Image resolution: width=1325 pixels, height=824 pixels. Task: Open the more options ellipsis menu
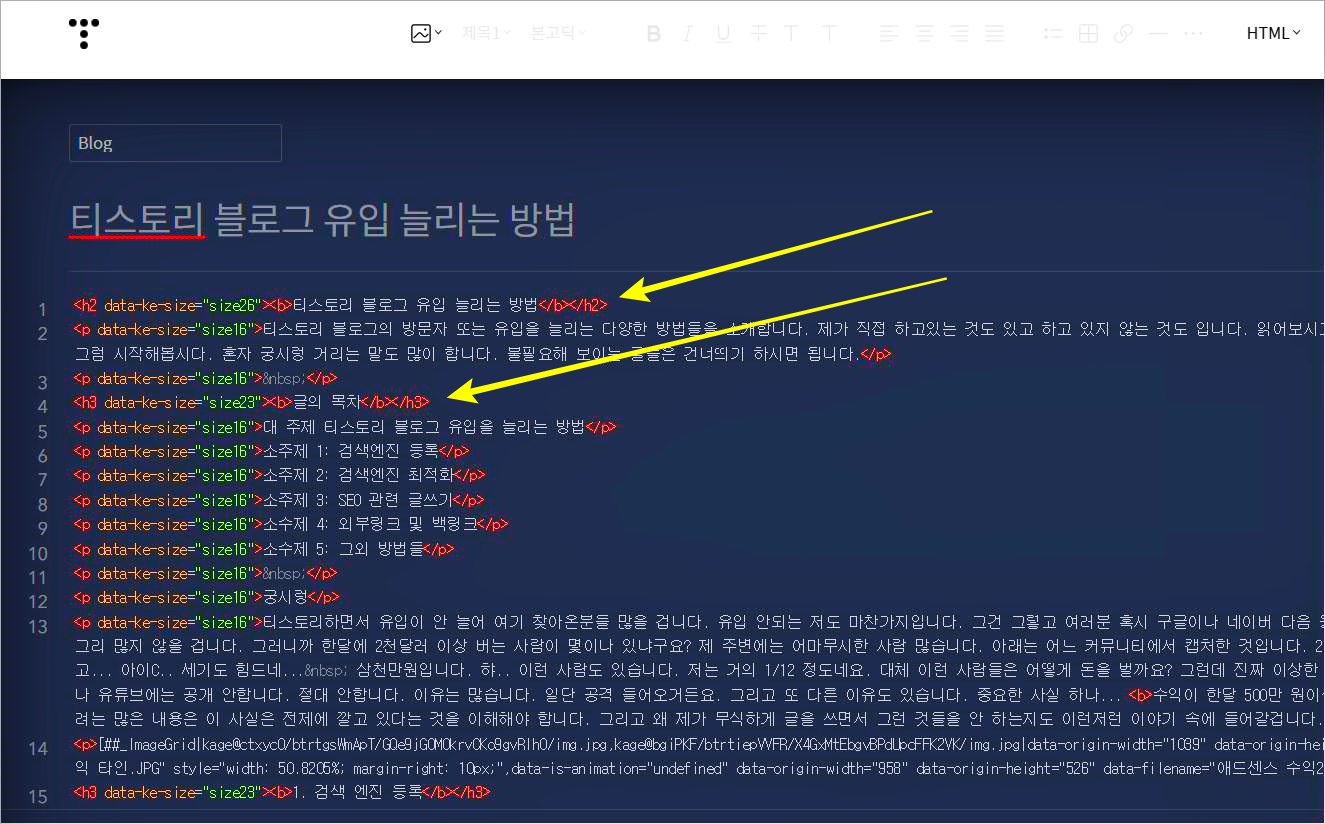(1193, 33)
